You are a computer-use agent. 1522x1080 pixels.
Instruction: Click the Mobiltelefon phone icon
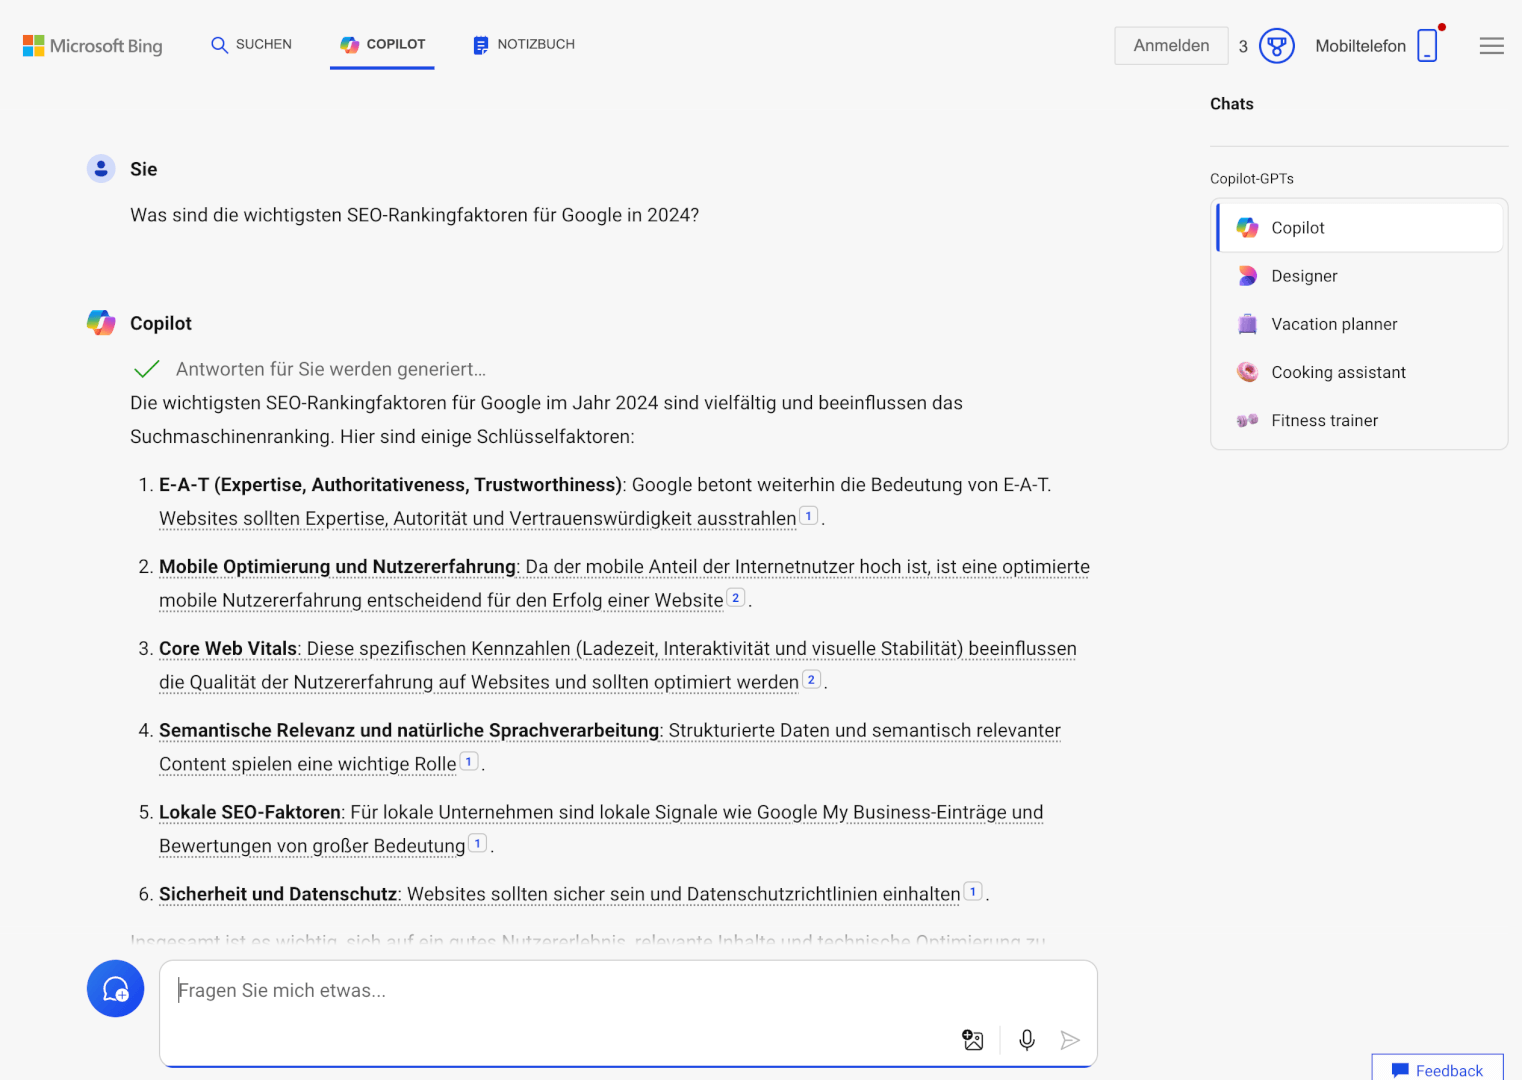(1428, 46)
